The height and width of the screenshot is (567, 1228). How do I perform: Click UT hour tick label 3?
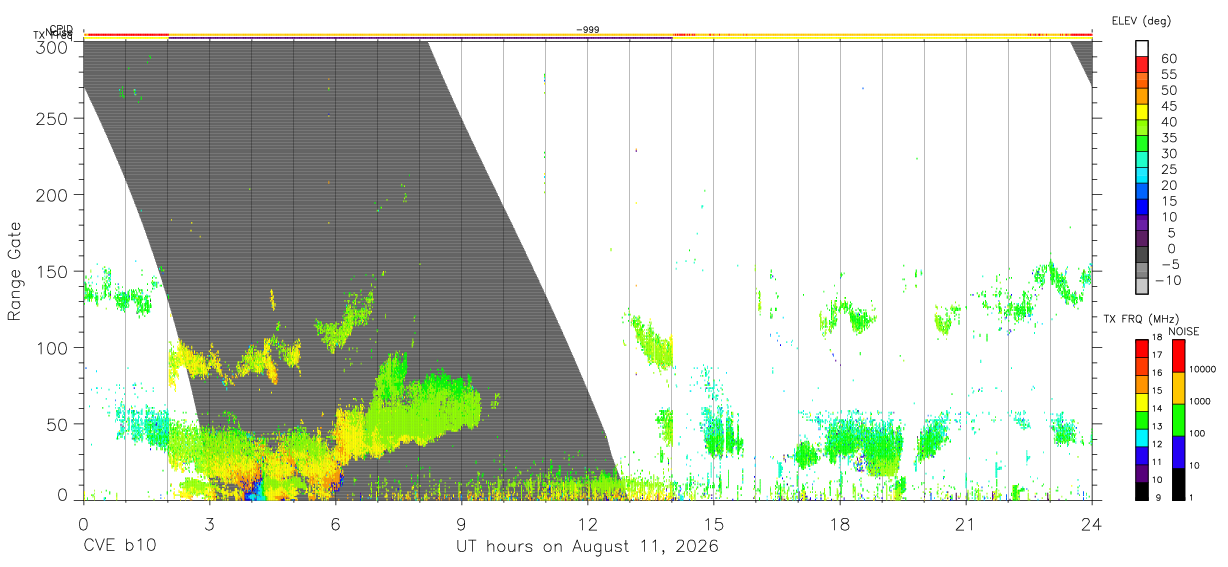click(209, 525)
